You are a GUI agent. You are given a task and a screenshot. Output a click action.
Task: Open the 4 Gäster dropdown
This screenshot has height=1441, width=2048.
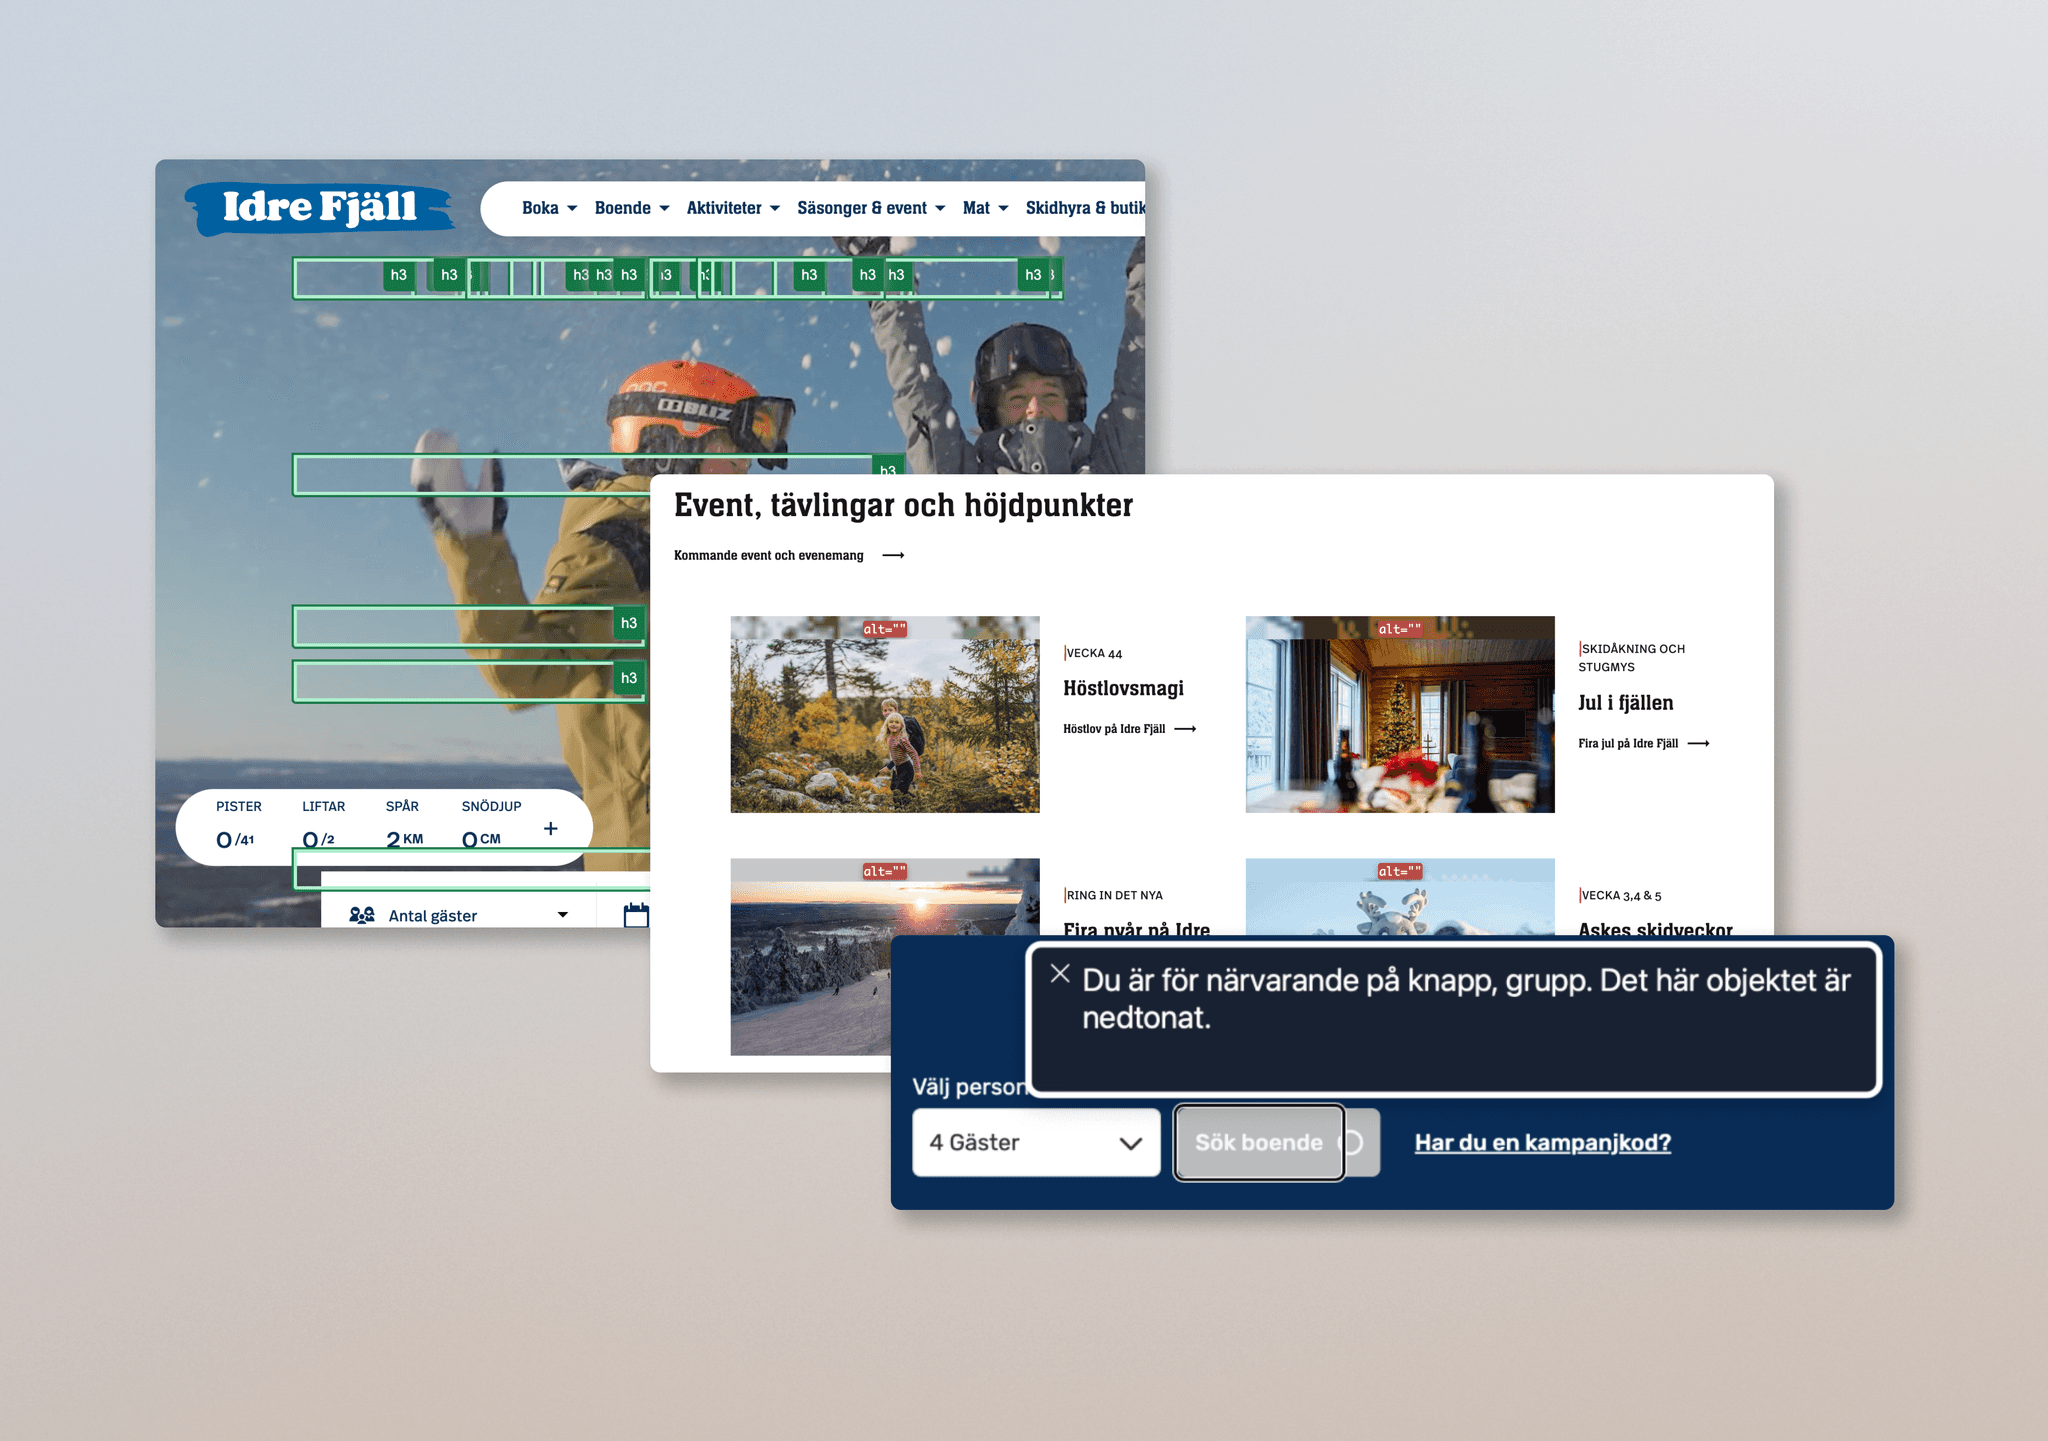click(x=1036, y=1142)
